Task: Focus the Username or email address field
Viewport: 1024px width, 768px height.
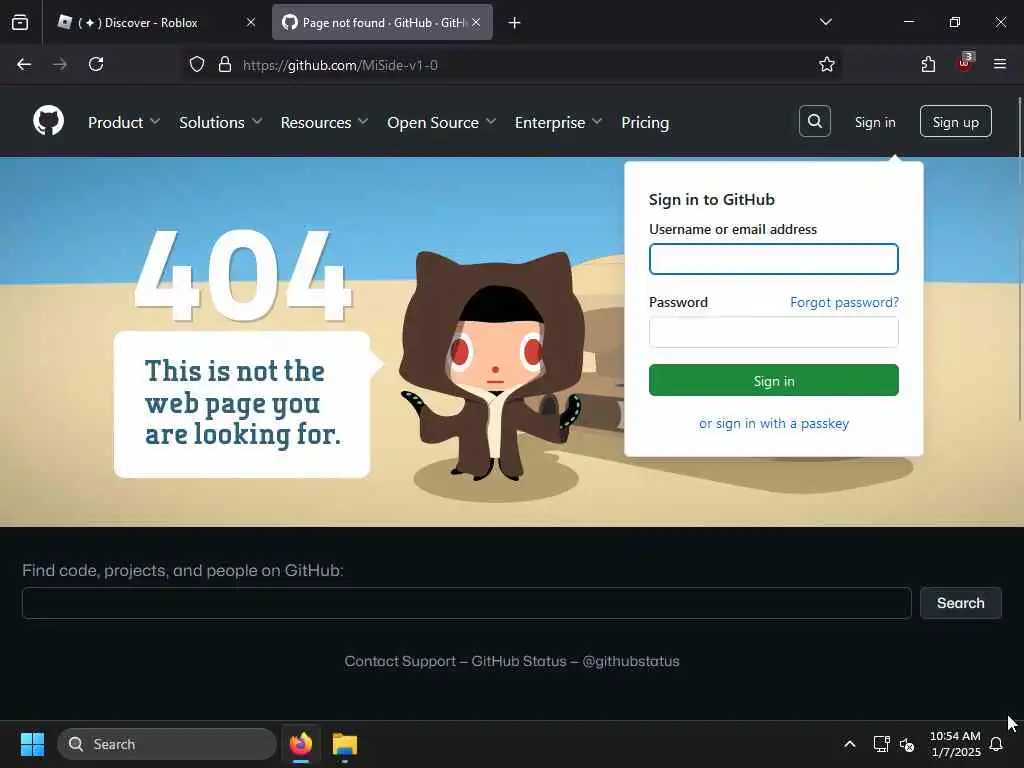Action: [773, 259]
